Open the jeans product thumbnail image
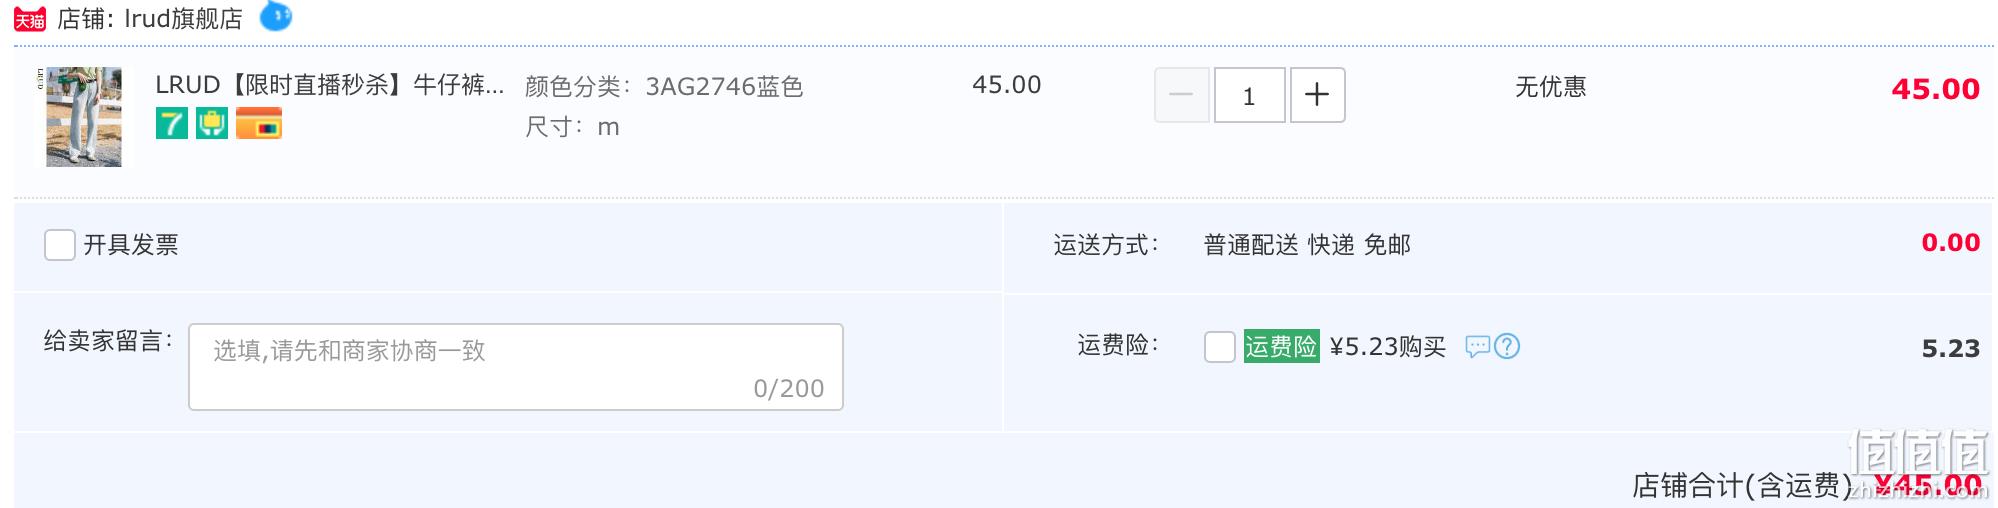1998x508 pixels. pyautogui.click(x=84, y=117)
